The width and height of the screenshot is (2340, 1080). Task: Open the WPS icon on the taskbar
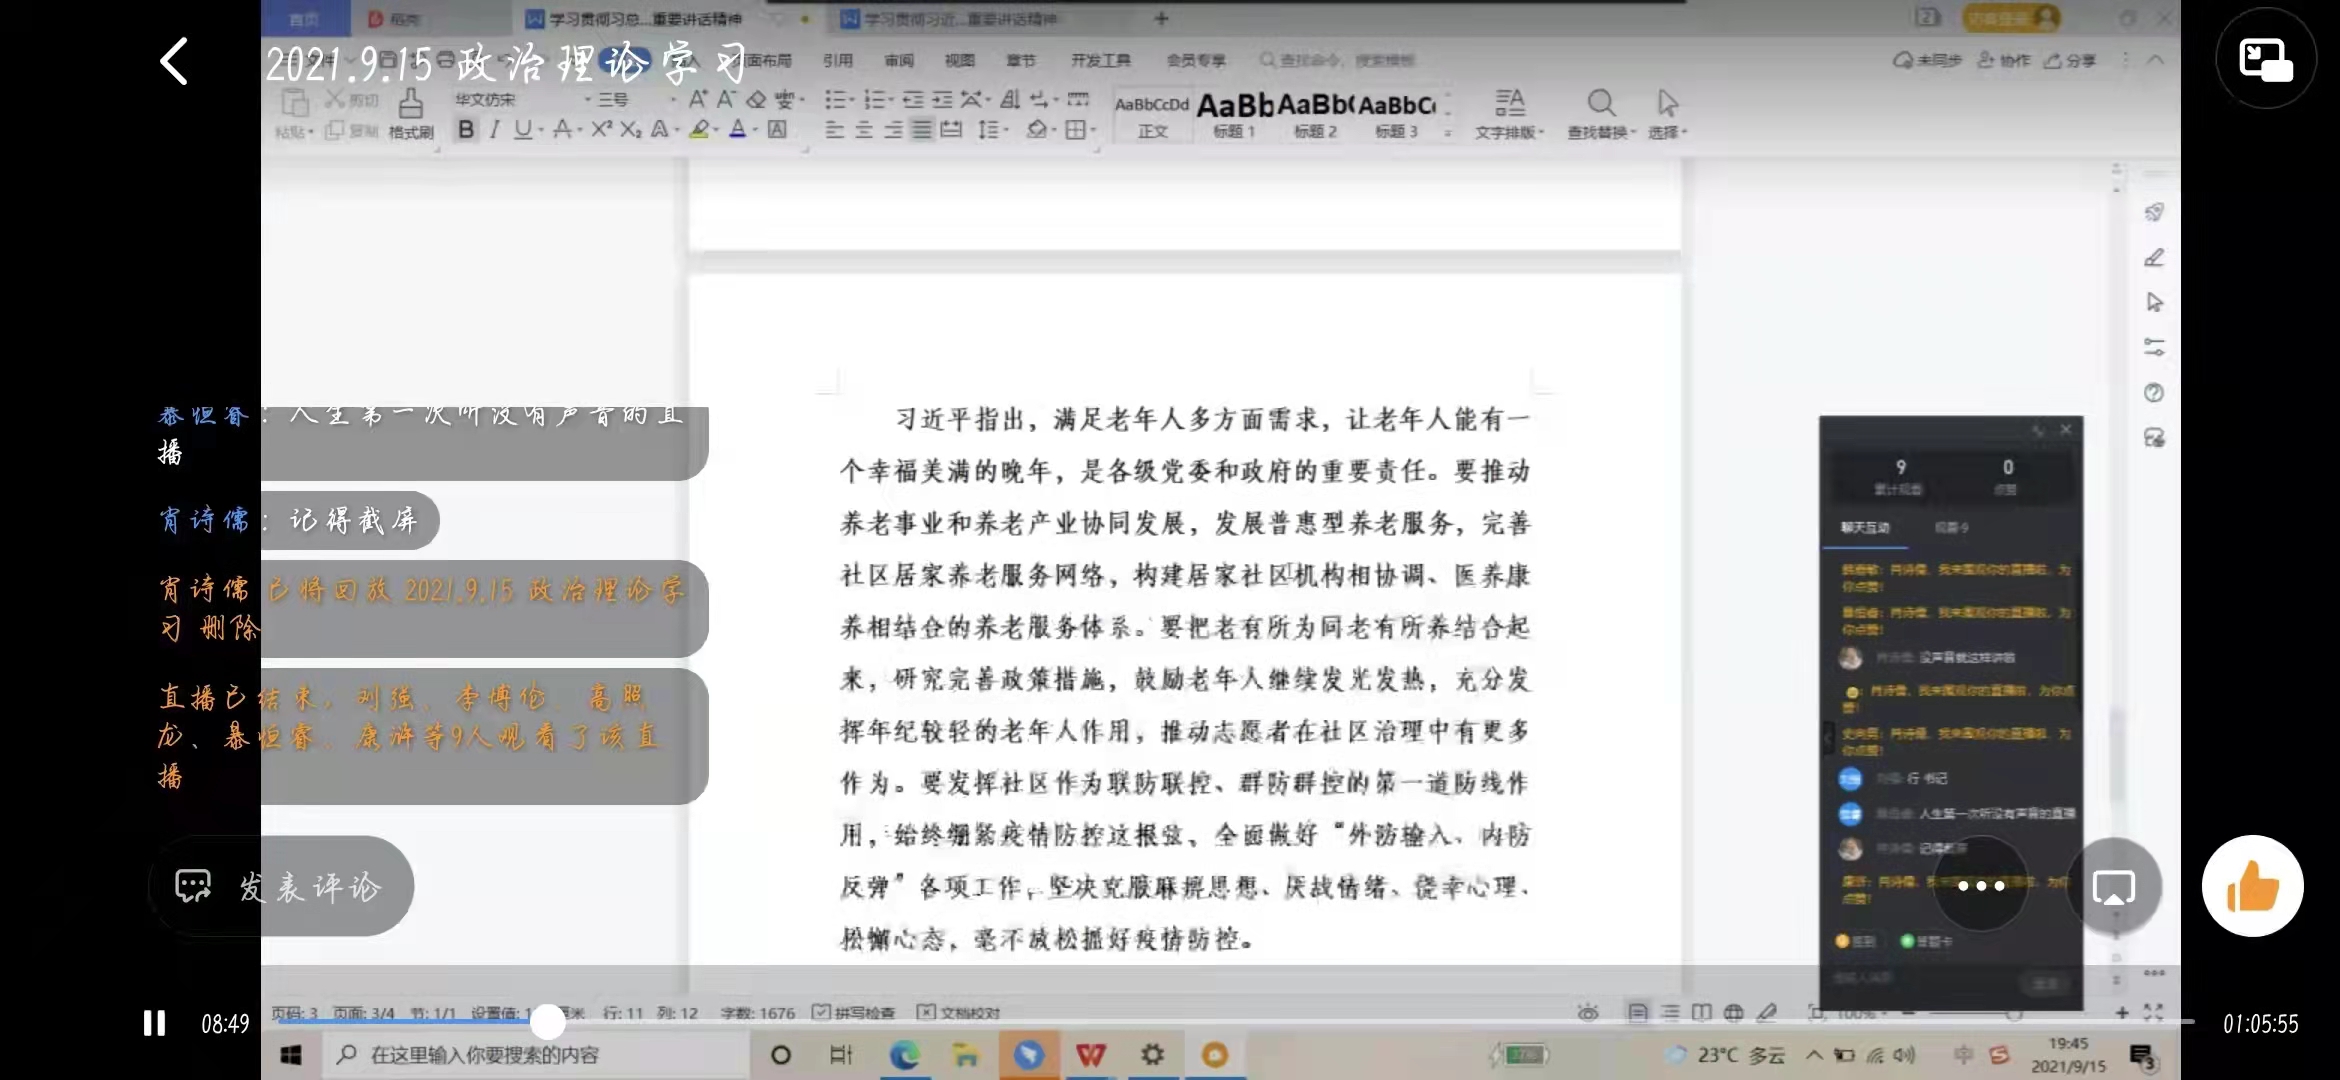pos(1092,1055)
